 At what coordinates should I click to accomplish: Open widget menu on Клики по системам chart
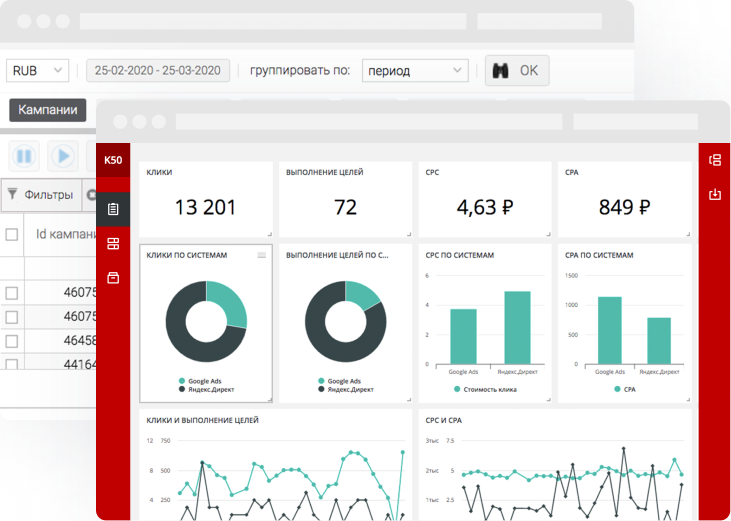(x=262, y=256)
